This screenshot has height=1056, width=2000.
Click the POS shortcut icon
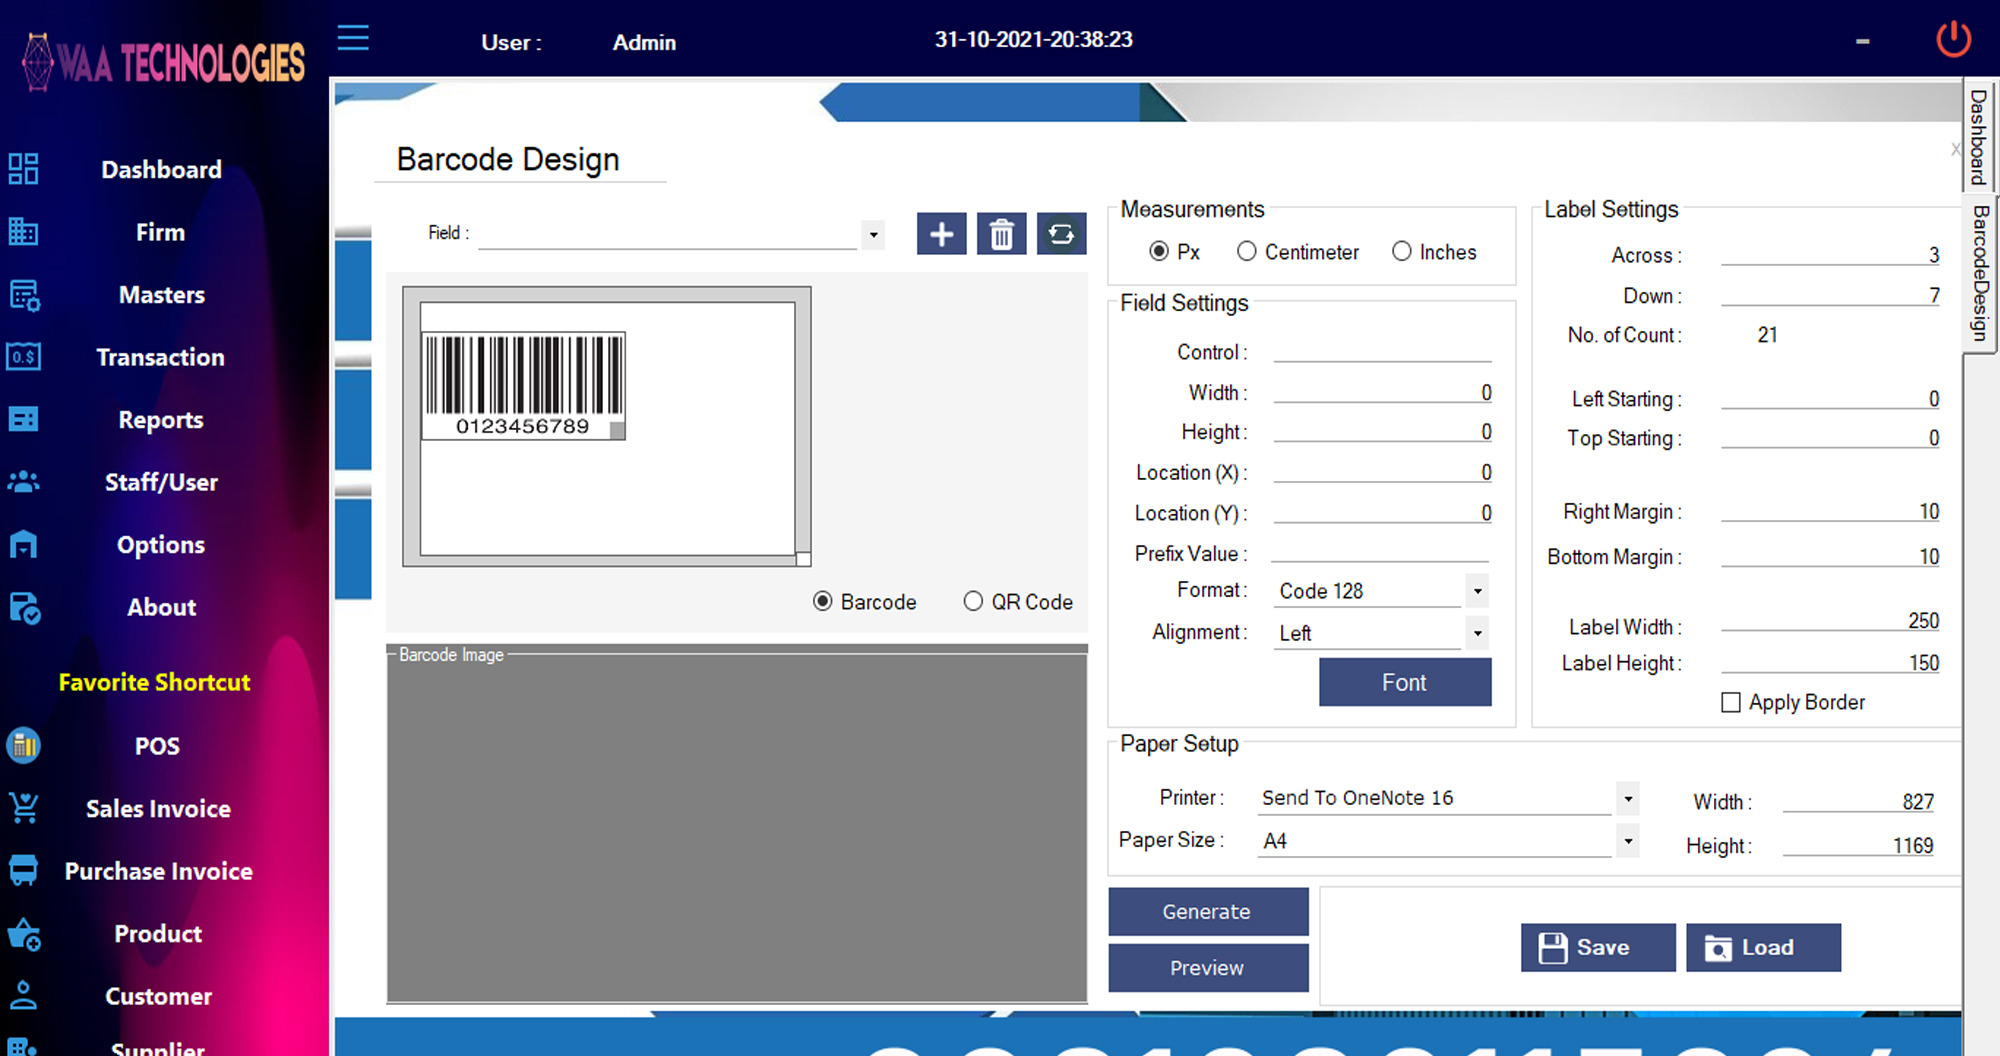(x=24, y=745)
